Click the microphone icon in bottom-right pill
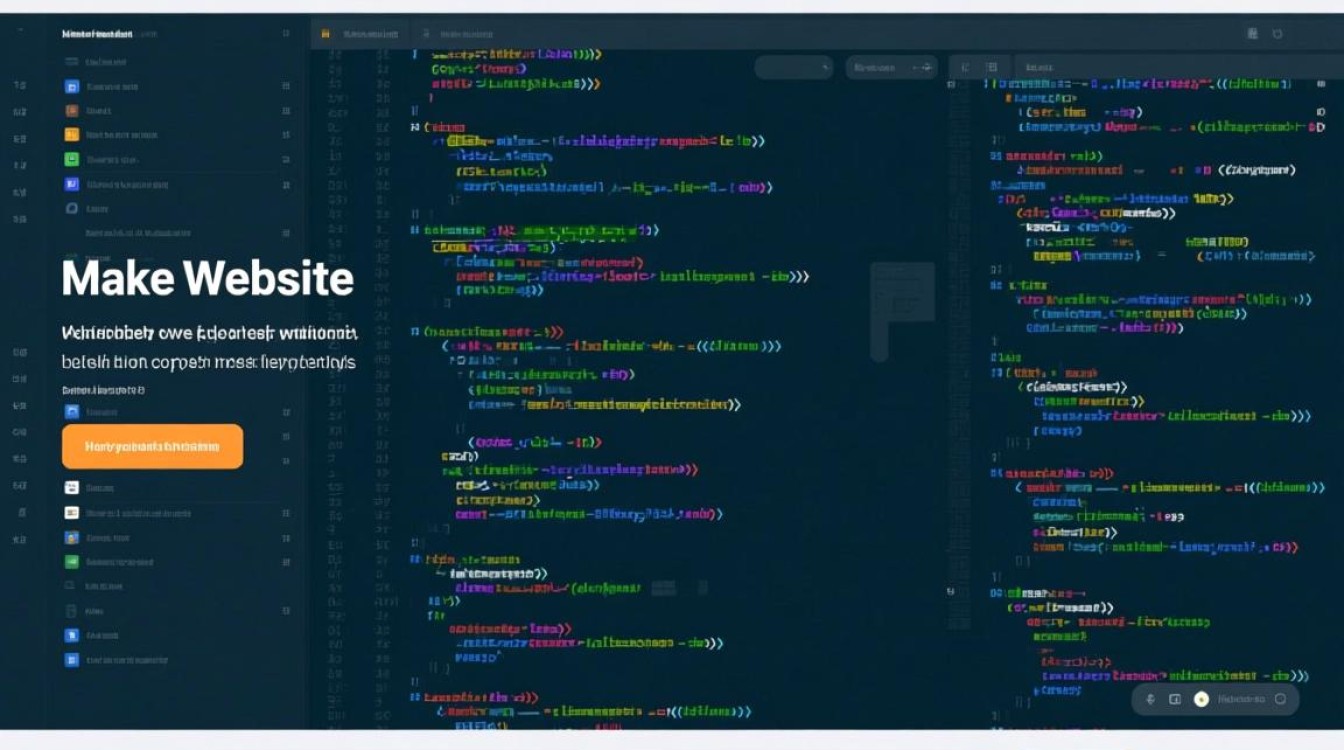The image size is (1344, 750). (x=1151, y=699)
